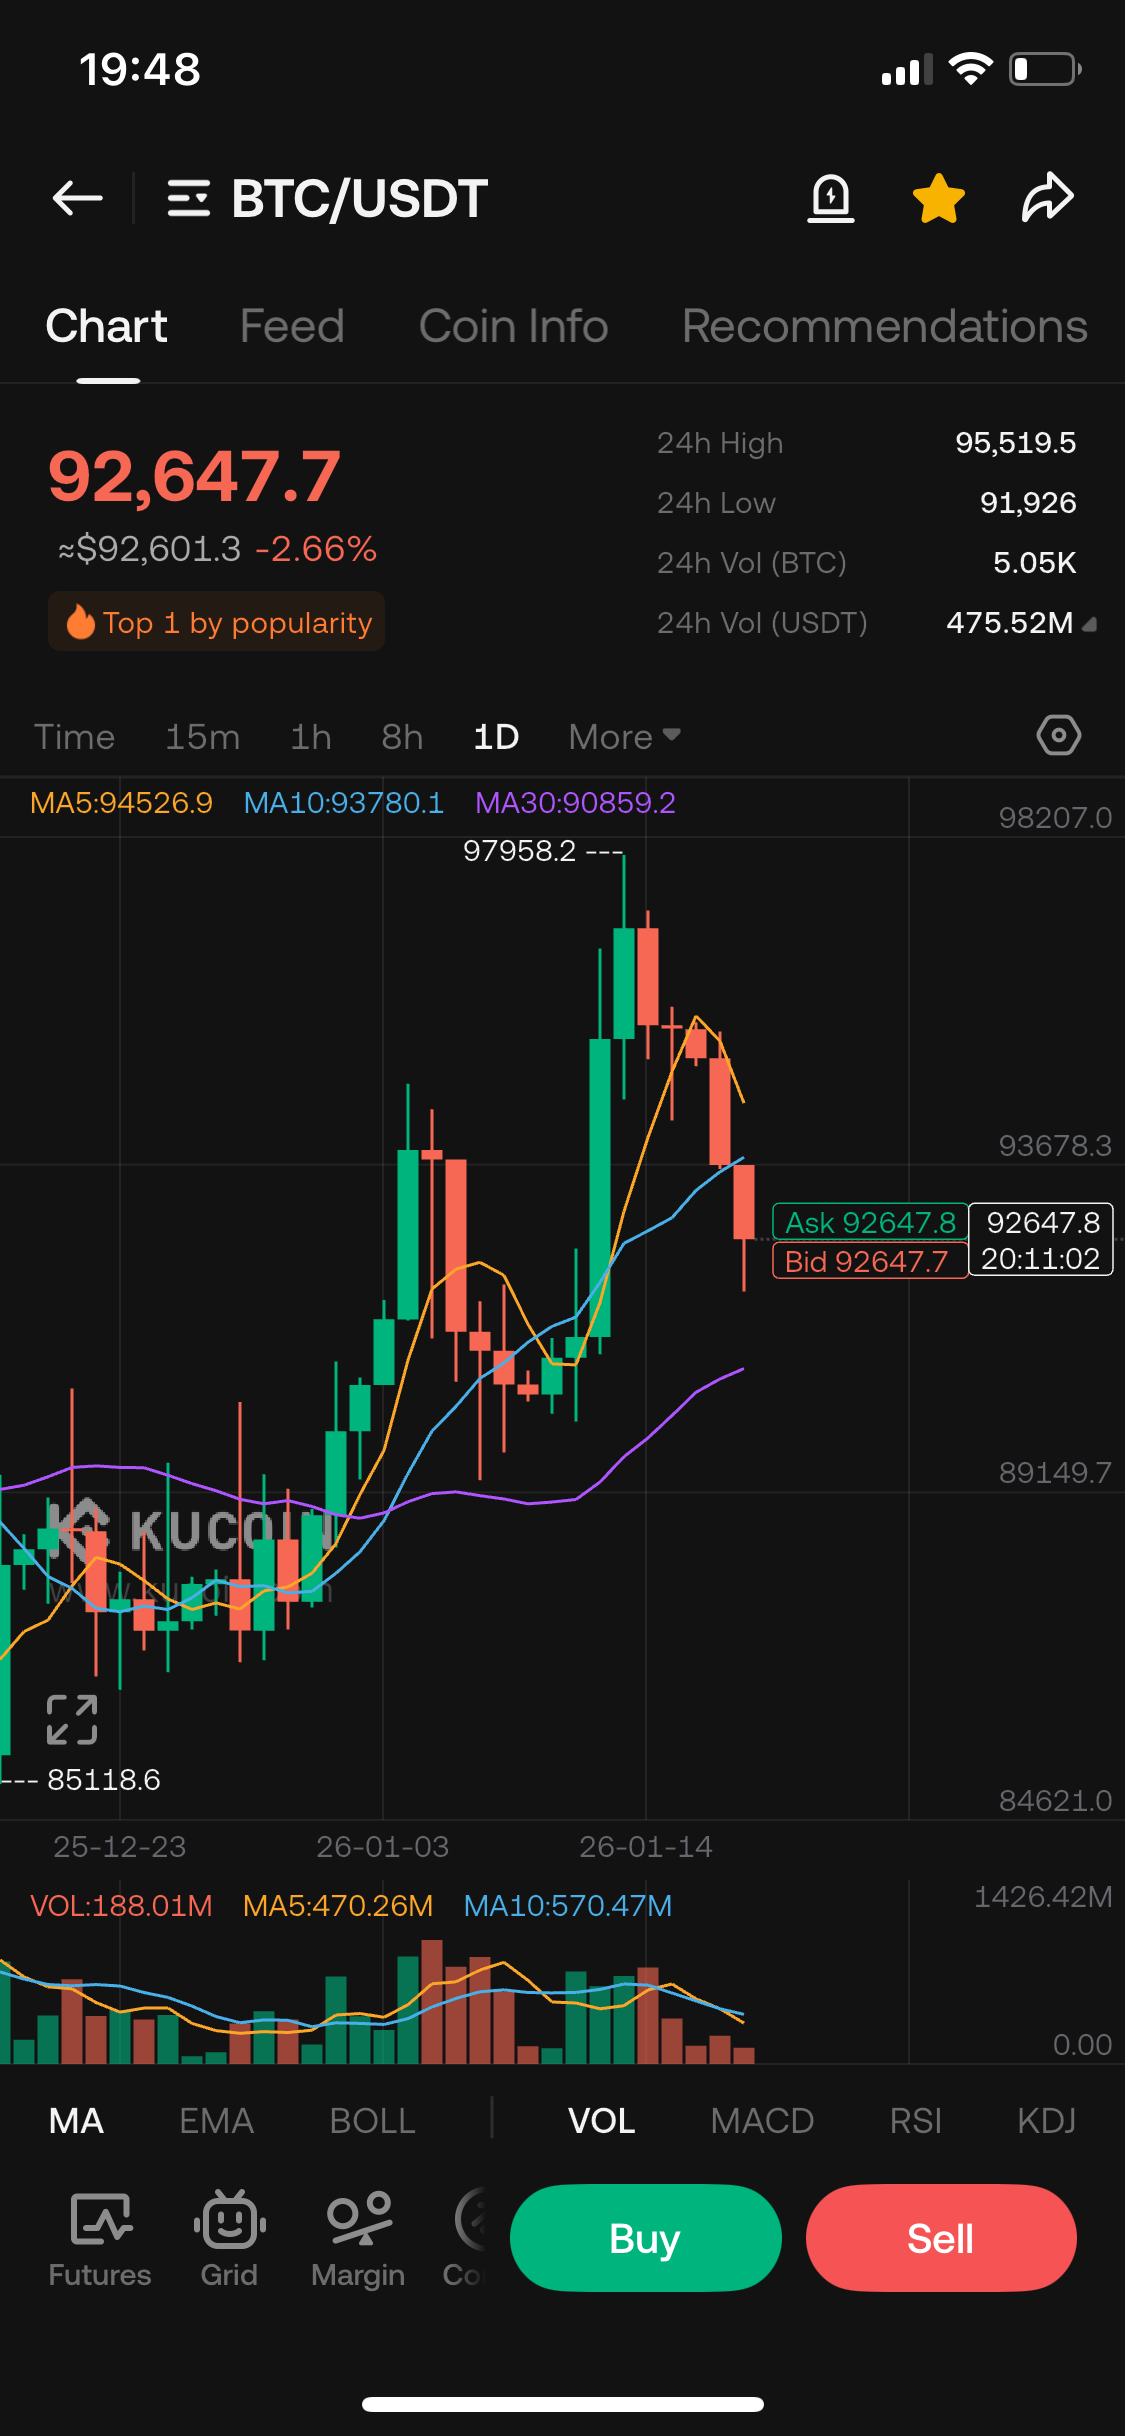Open the Recommendations tab

[x=885, y=326]
